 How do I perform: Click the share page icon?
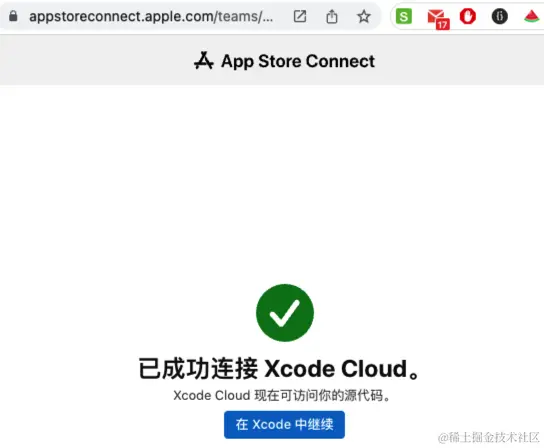(x=332, y=16)
